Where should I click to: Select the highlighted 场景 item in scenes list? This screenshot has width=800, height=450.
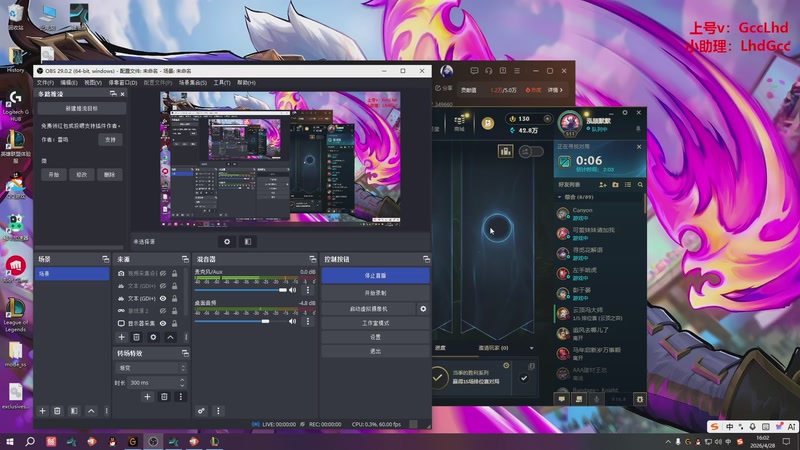(x=72, y=274)
